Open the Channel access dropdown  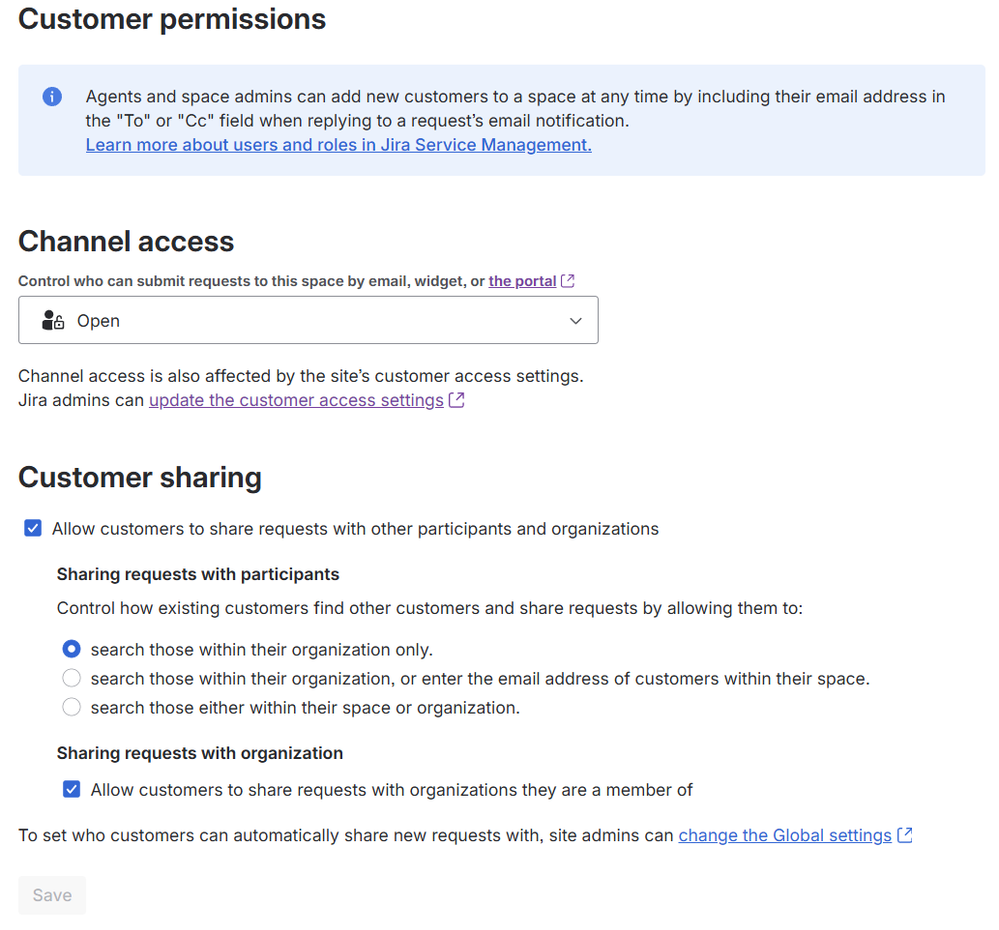(x=308, y=320)
